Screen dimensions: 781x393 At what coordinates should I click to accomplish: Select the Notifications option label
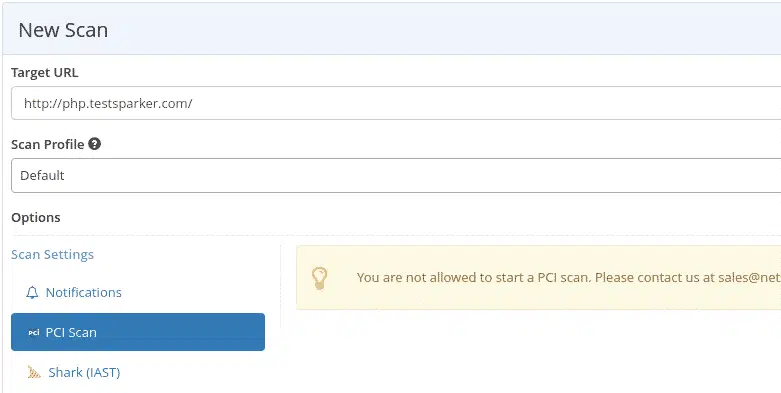pos(84,292)
